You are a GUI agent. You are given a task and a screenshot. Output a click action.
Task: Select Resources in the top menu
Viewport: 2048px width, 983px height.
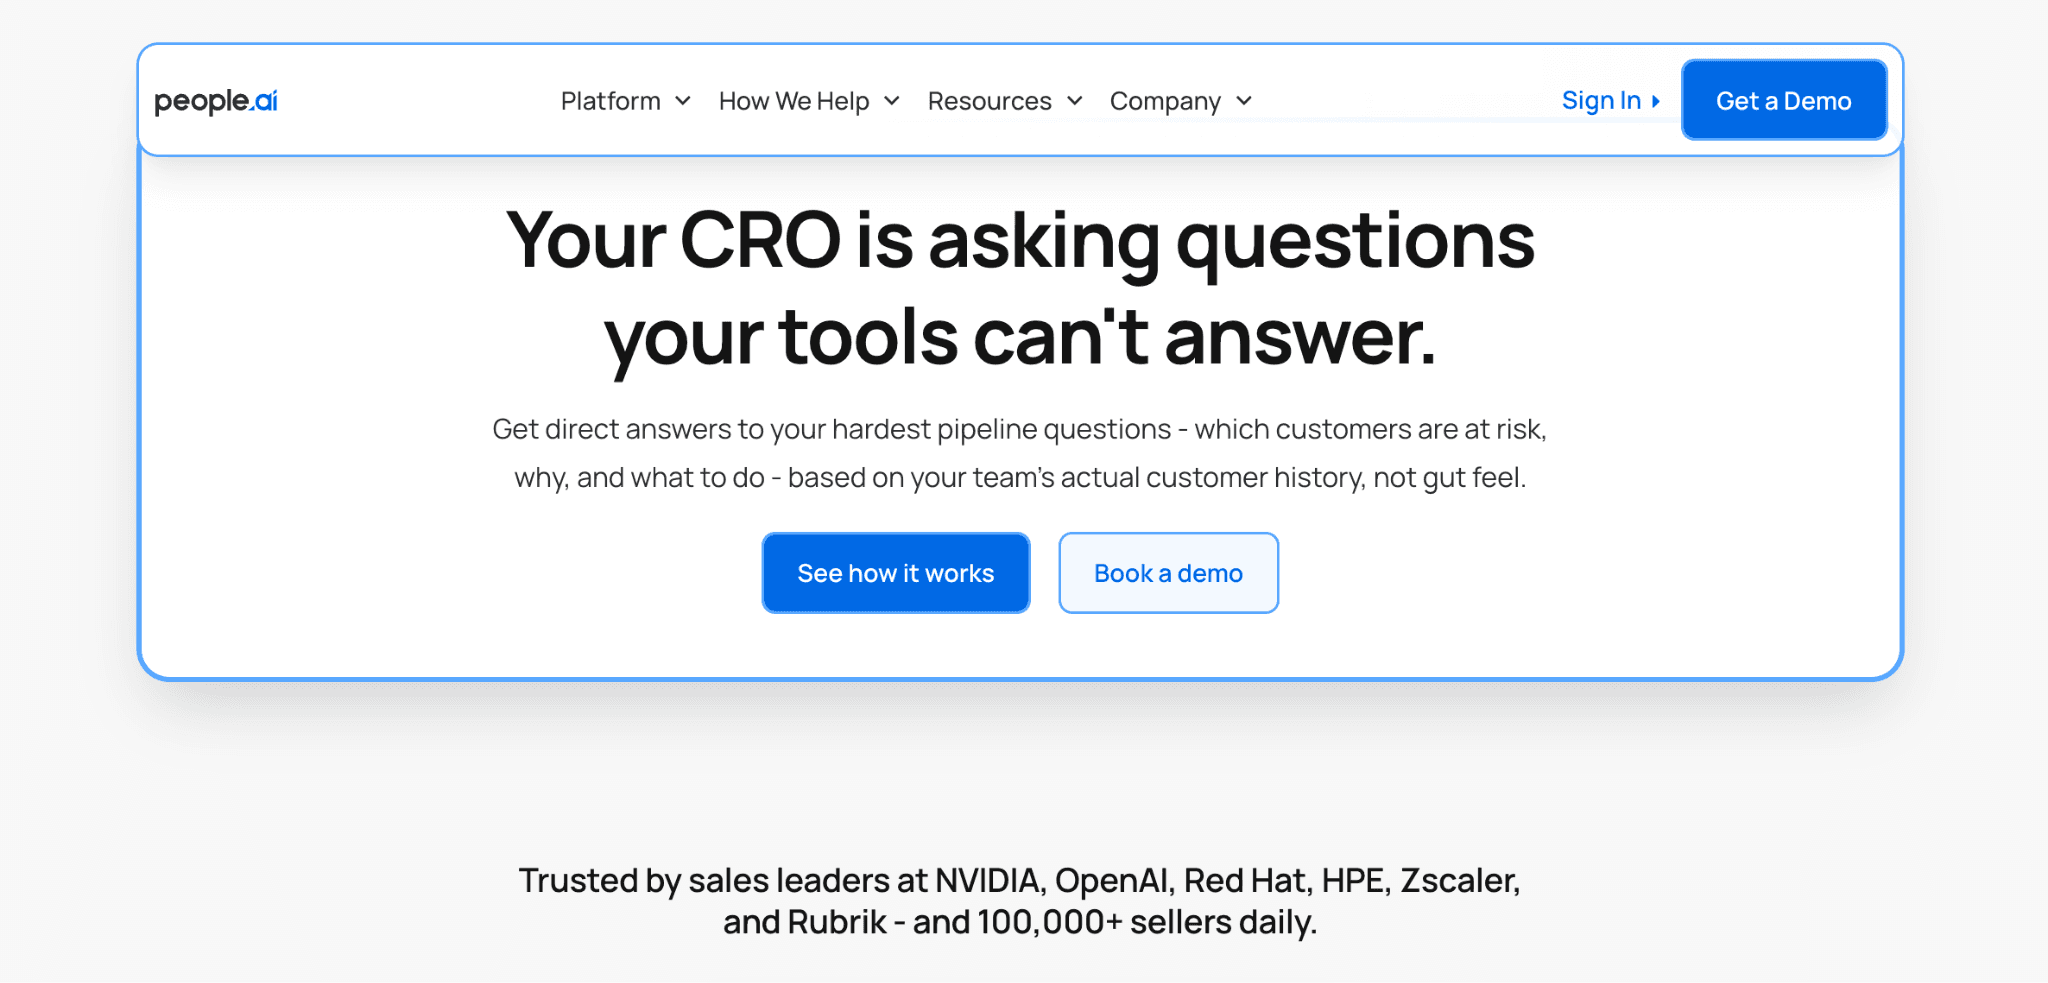(989, 101)
